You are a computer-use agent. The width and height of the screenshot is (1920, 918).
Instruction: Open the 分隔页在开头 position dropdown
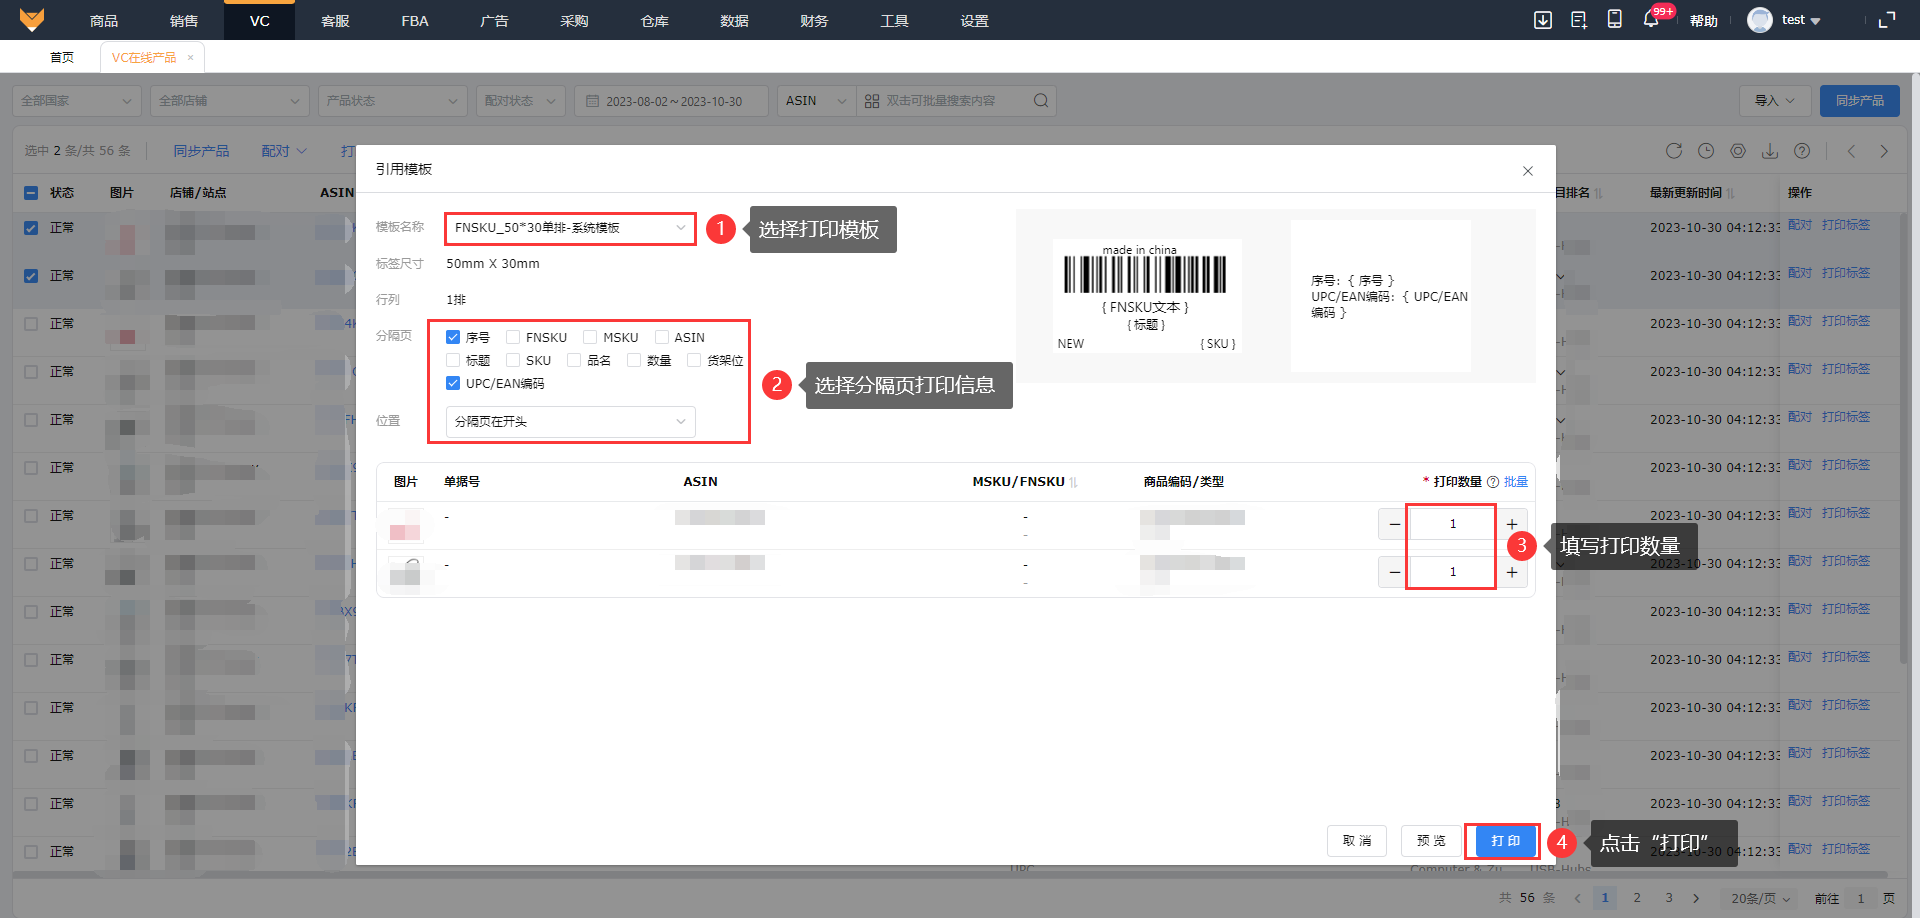pyautogui.click(x=570, y=422)
